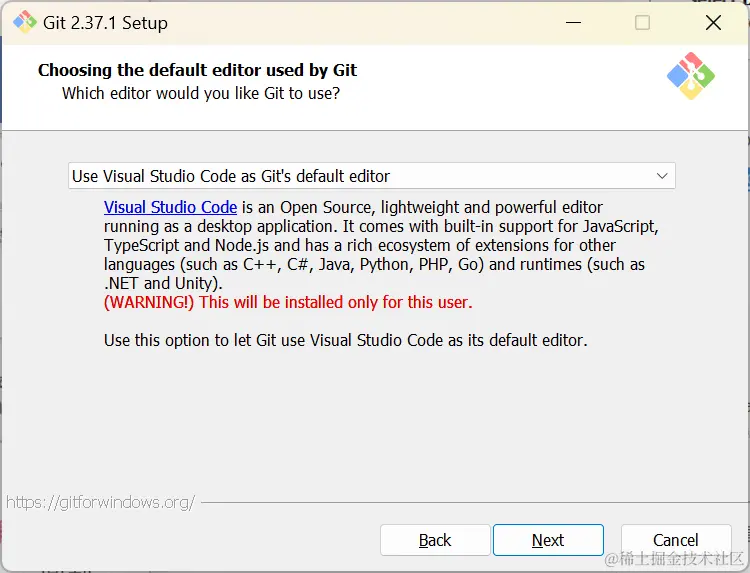Image resolution: width=750 pixels, height=573 pixels.
Task: Cancel the Git installation
Action: (x=675, y=540)
